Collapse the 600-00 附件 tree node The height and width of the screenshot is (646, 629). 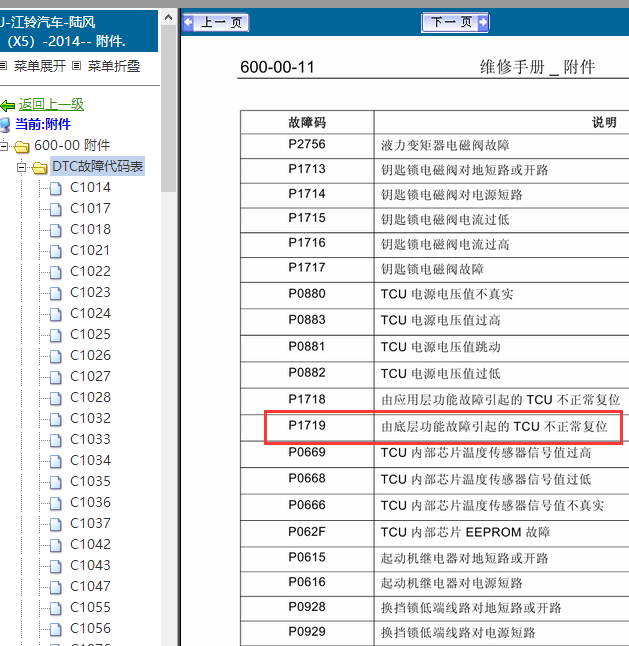tap(4, 145)
